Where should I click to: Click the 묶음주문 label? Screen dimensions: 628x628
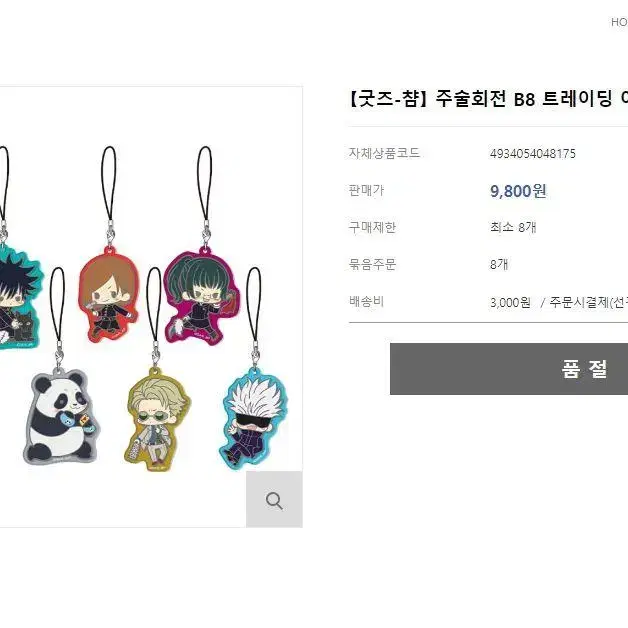(x=372, y=264)
